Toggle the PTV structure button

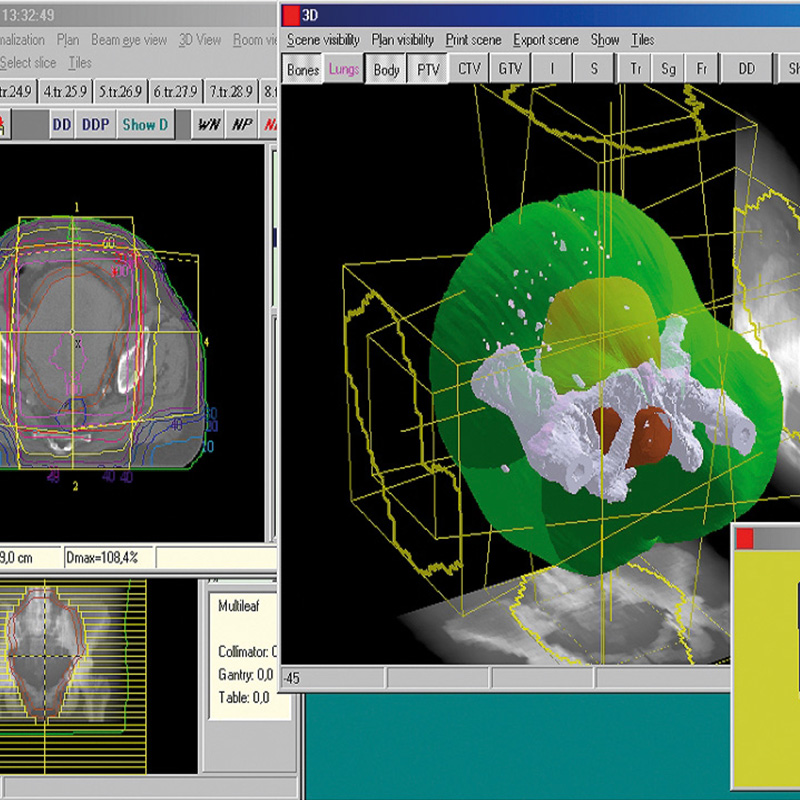[x=428, y=69]
